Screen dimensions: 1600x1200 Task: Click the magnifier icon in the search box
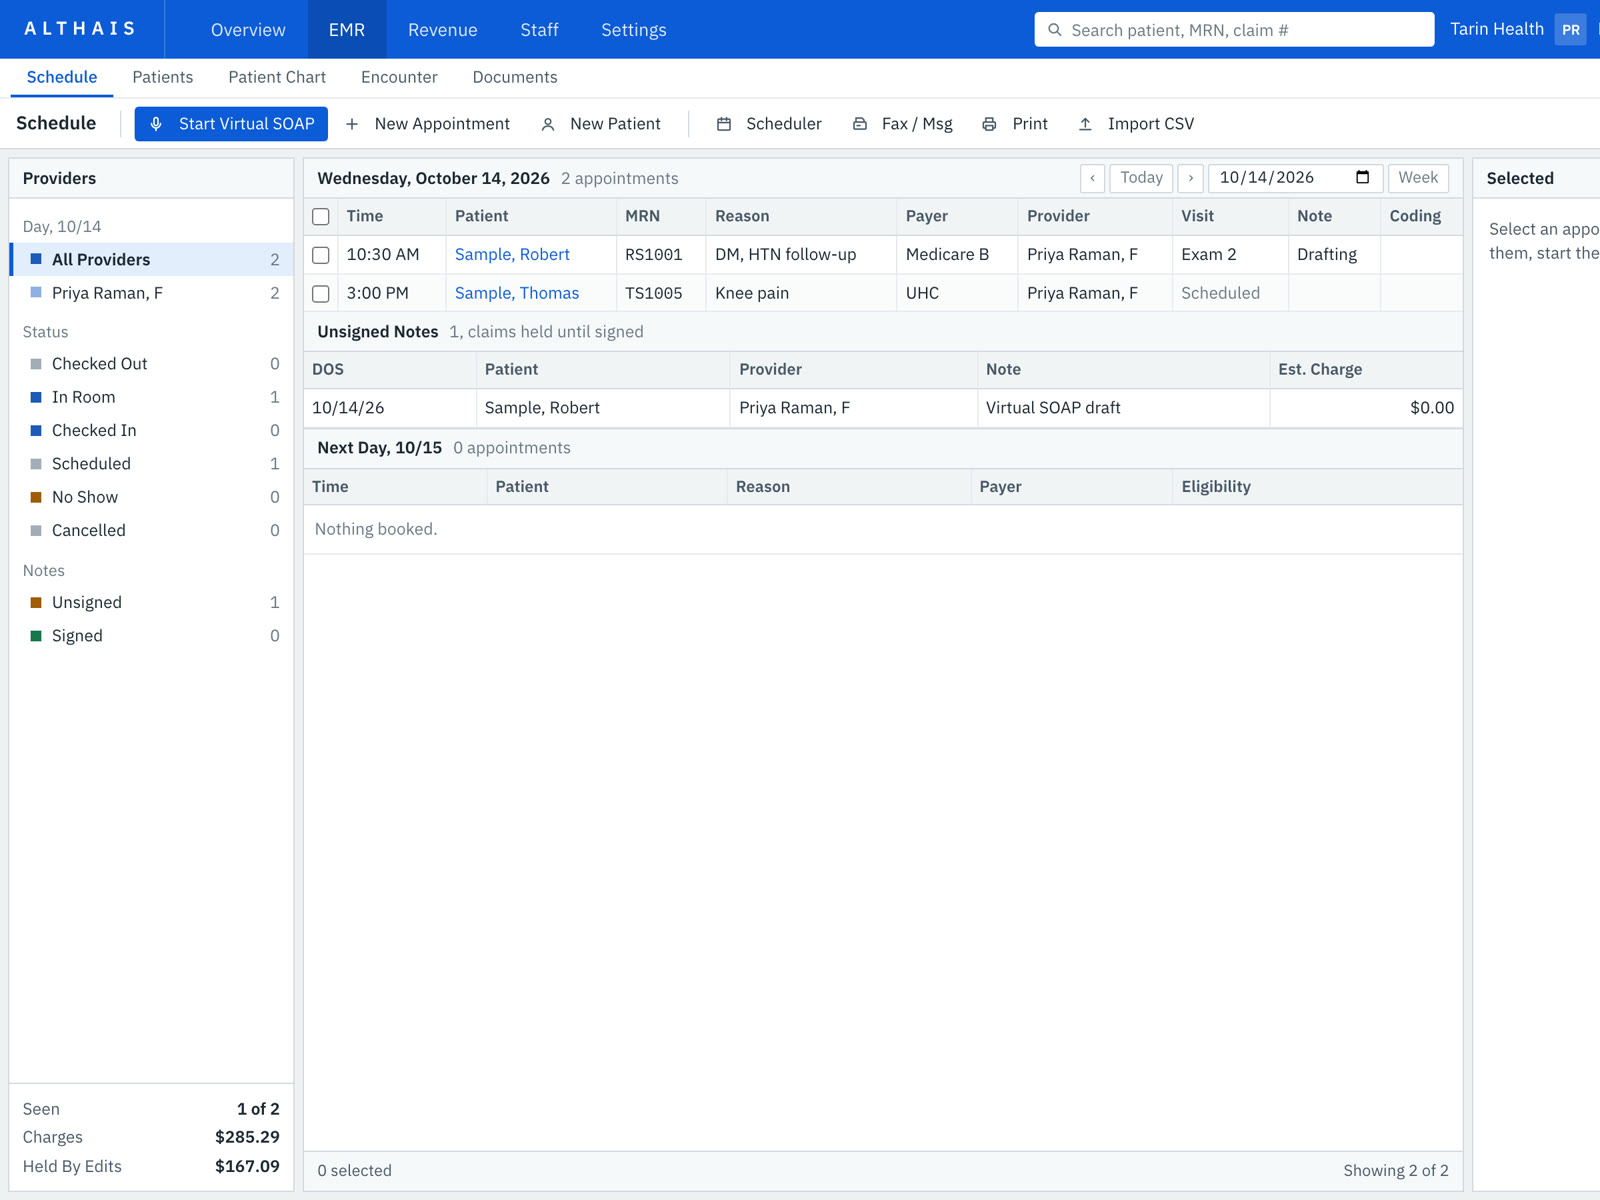coord(1054,30)
